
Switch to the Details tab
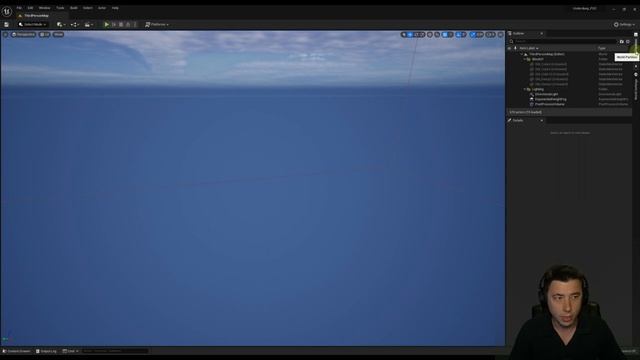[518, 120]
